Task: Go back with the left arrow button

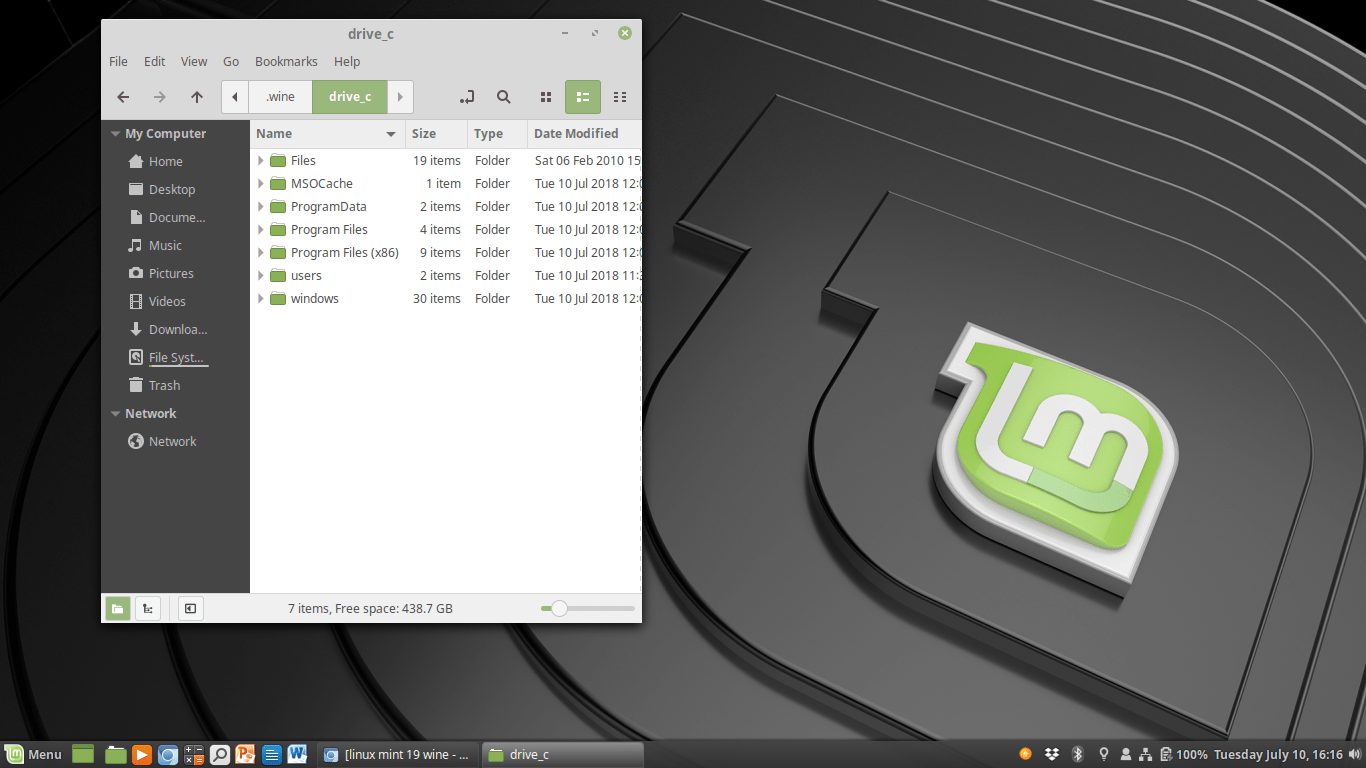Action: (x=123, y=97)
